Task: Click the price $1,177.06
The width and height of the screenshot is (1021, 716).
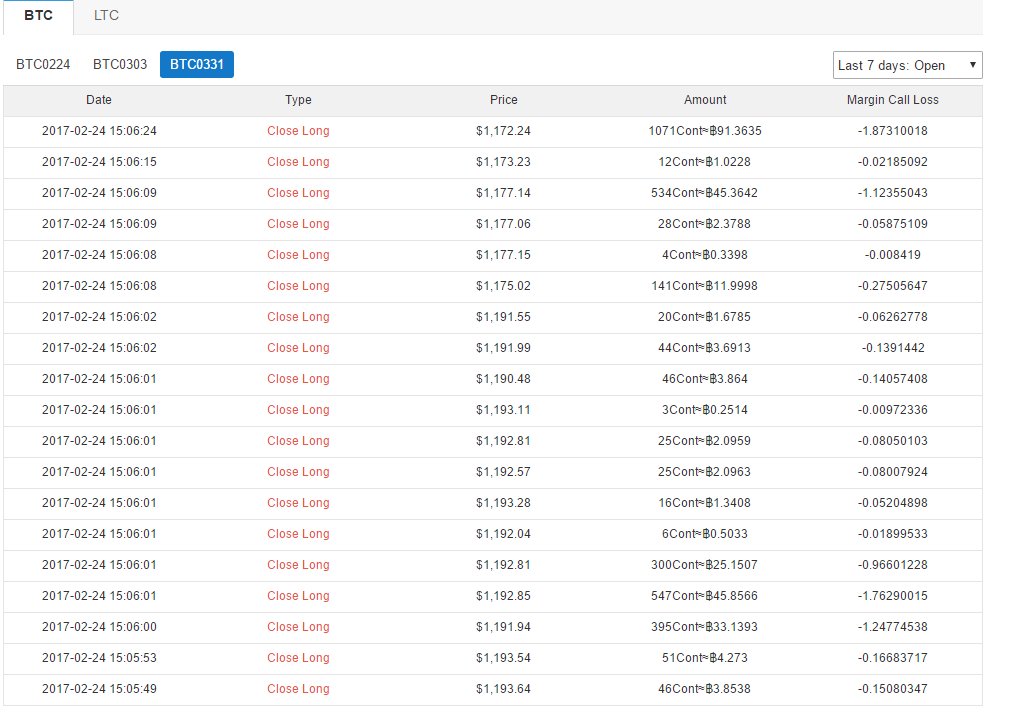Action: coord(503,224)
